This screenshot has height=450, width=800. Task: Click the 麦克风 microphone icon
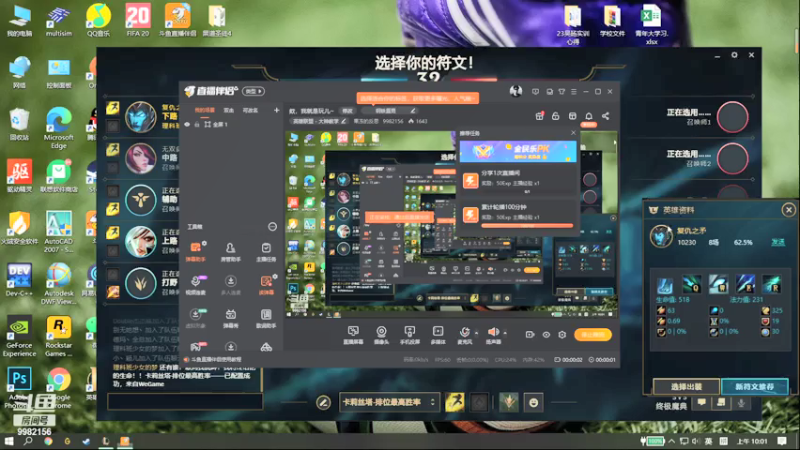click(x=464, y=333)
